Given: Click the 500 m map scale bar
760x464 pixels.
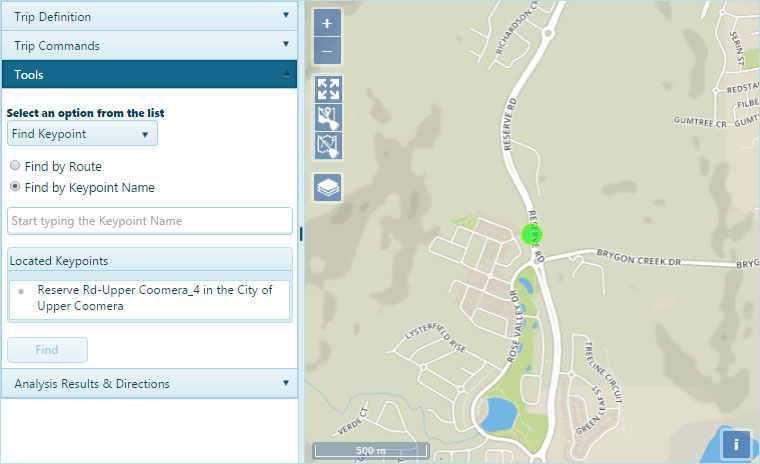Looking at the screenshot, I should 371,451.
